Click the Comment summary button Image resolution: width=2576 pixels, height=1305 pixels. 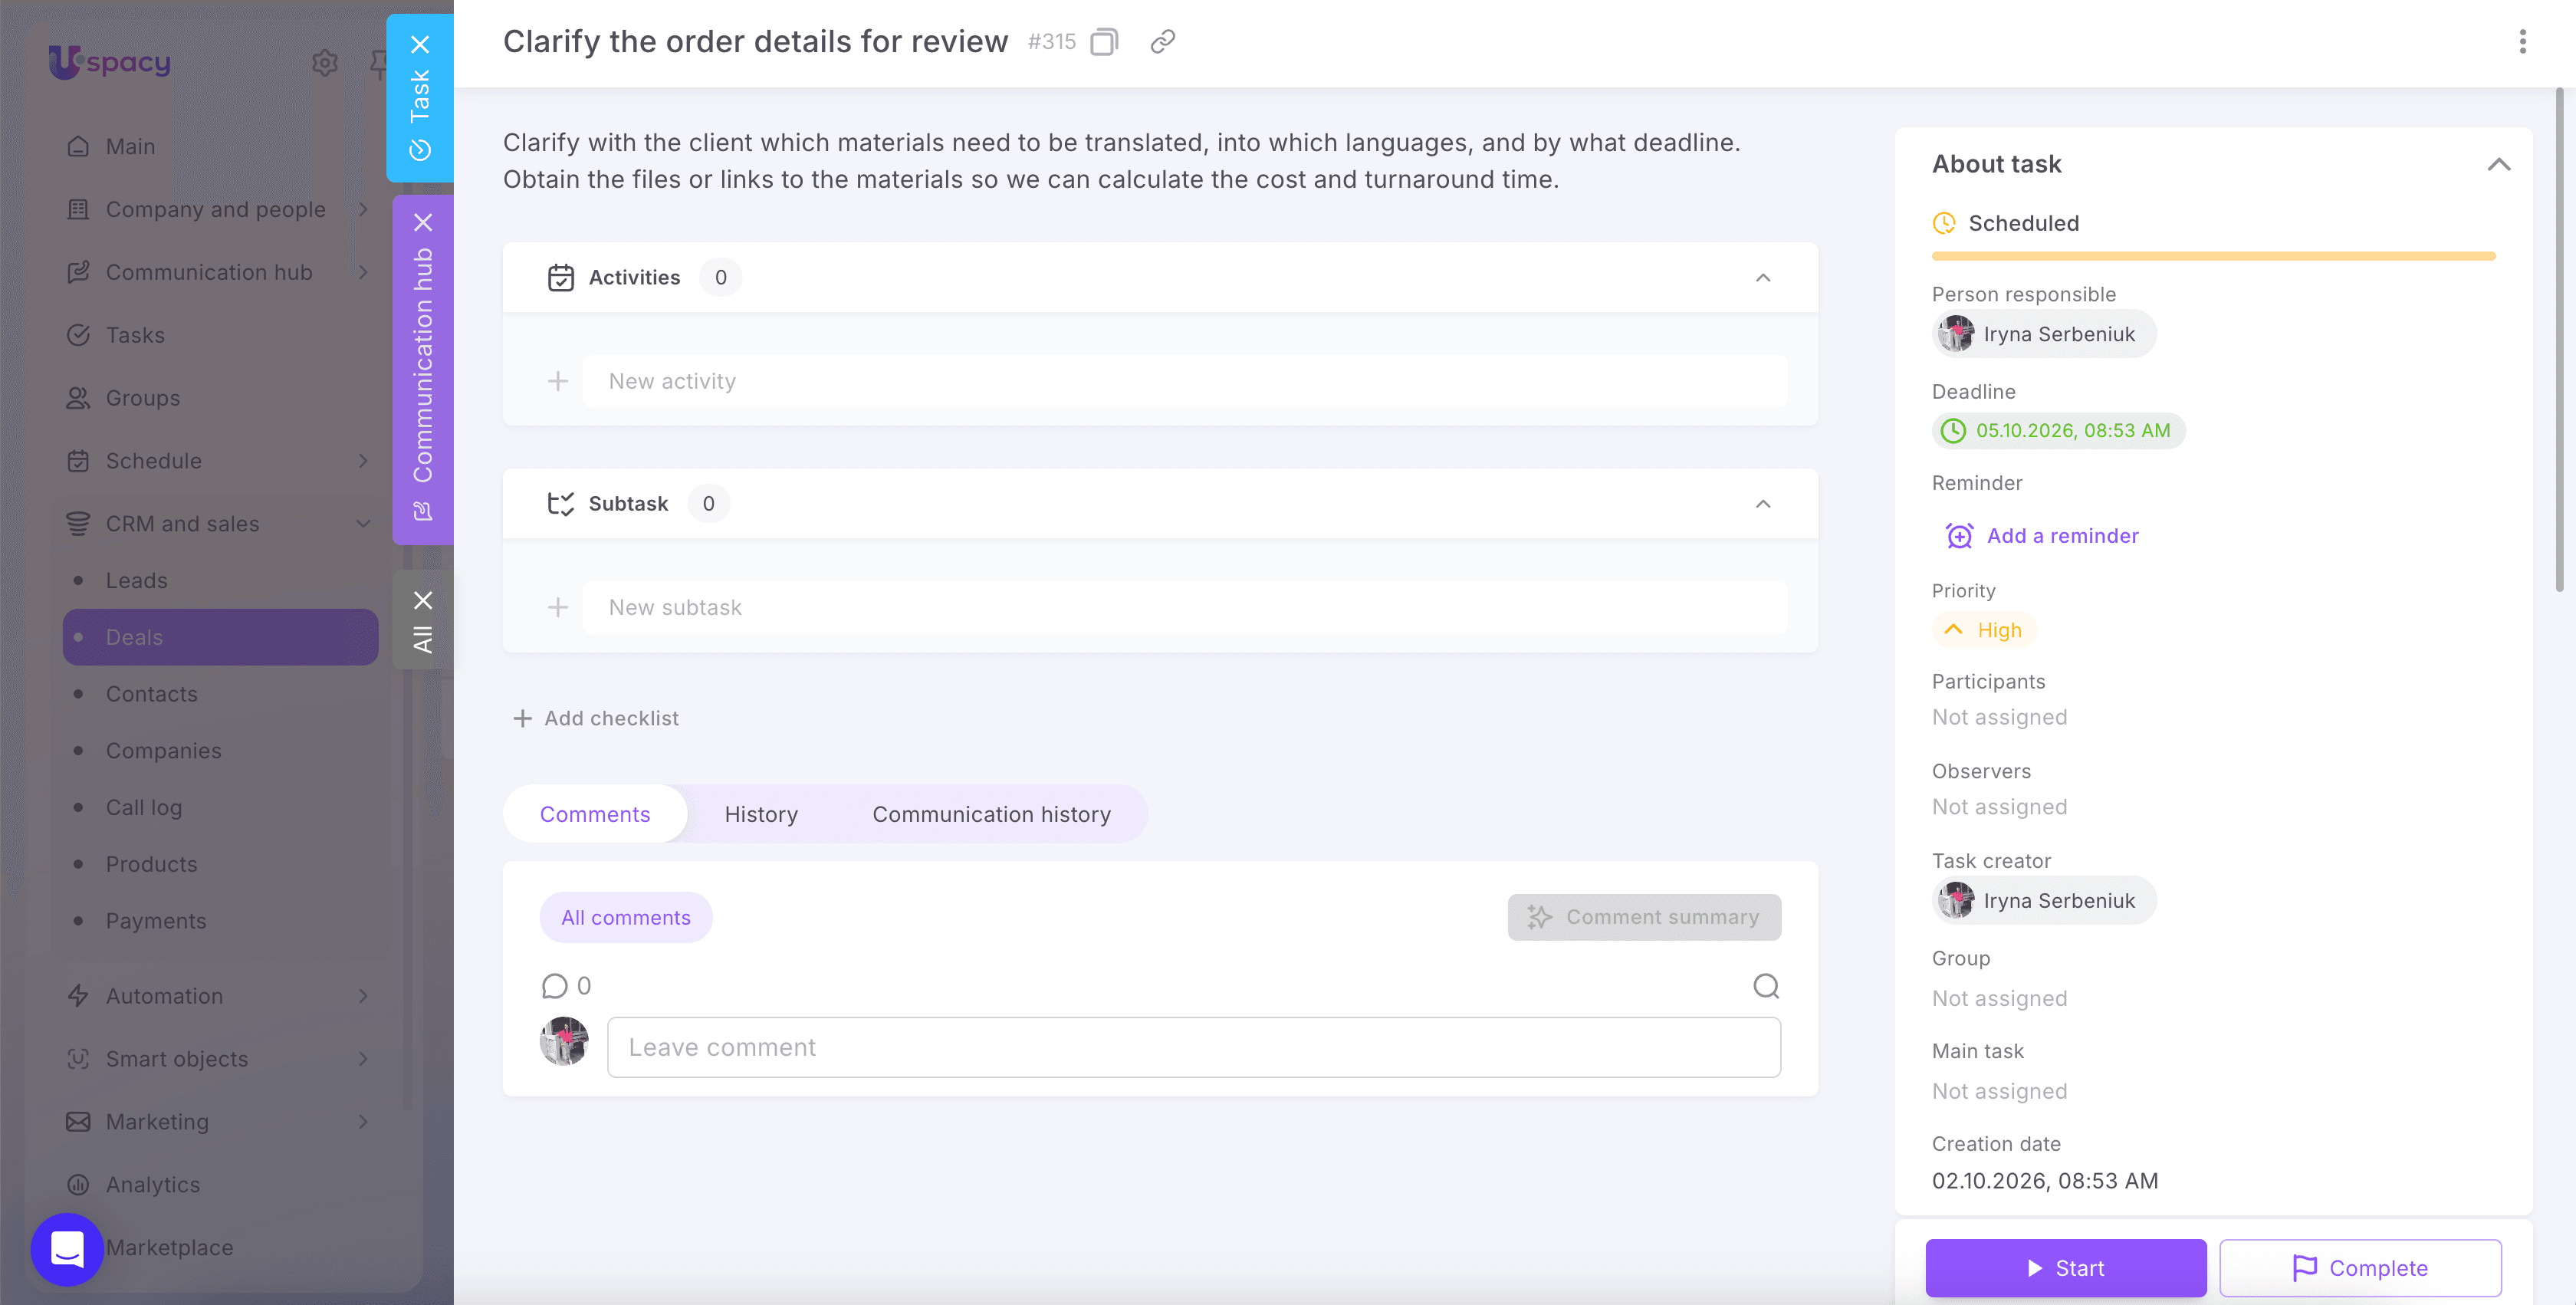(1644, 917)
